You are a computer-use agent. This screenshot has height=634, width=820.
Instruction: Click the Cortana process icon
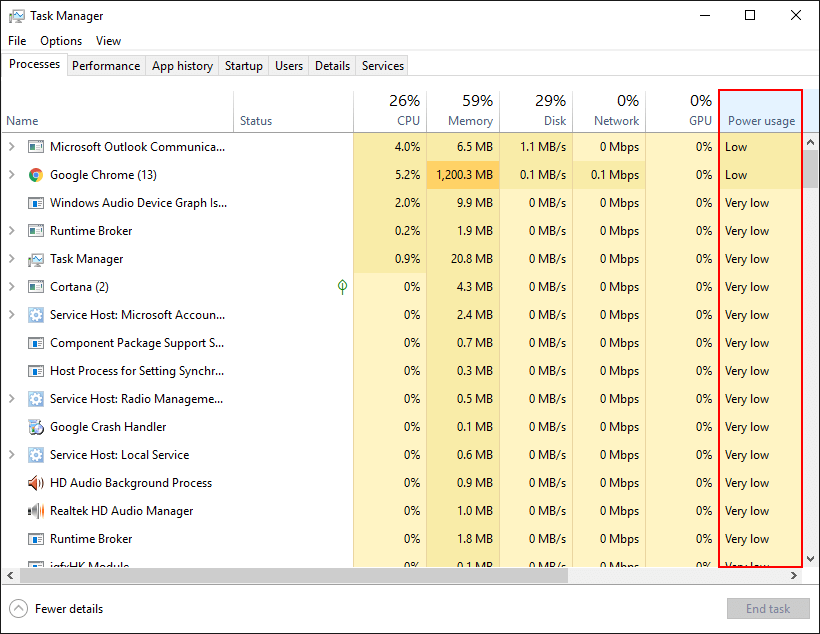point(36,287)
